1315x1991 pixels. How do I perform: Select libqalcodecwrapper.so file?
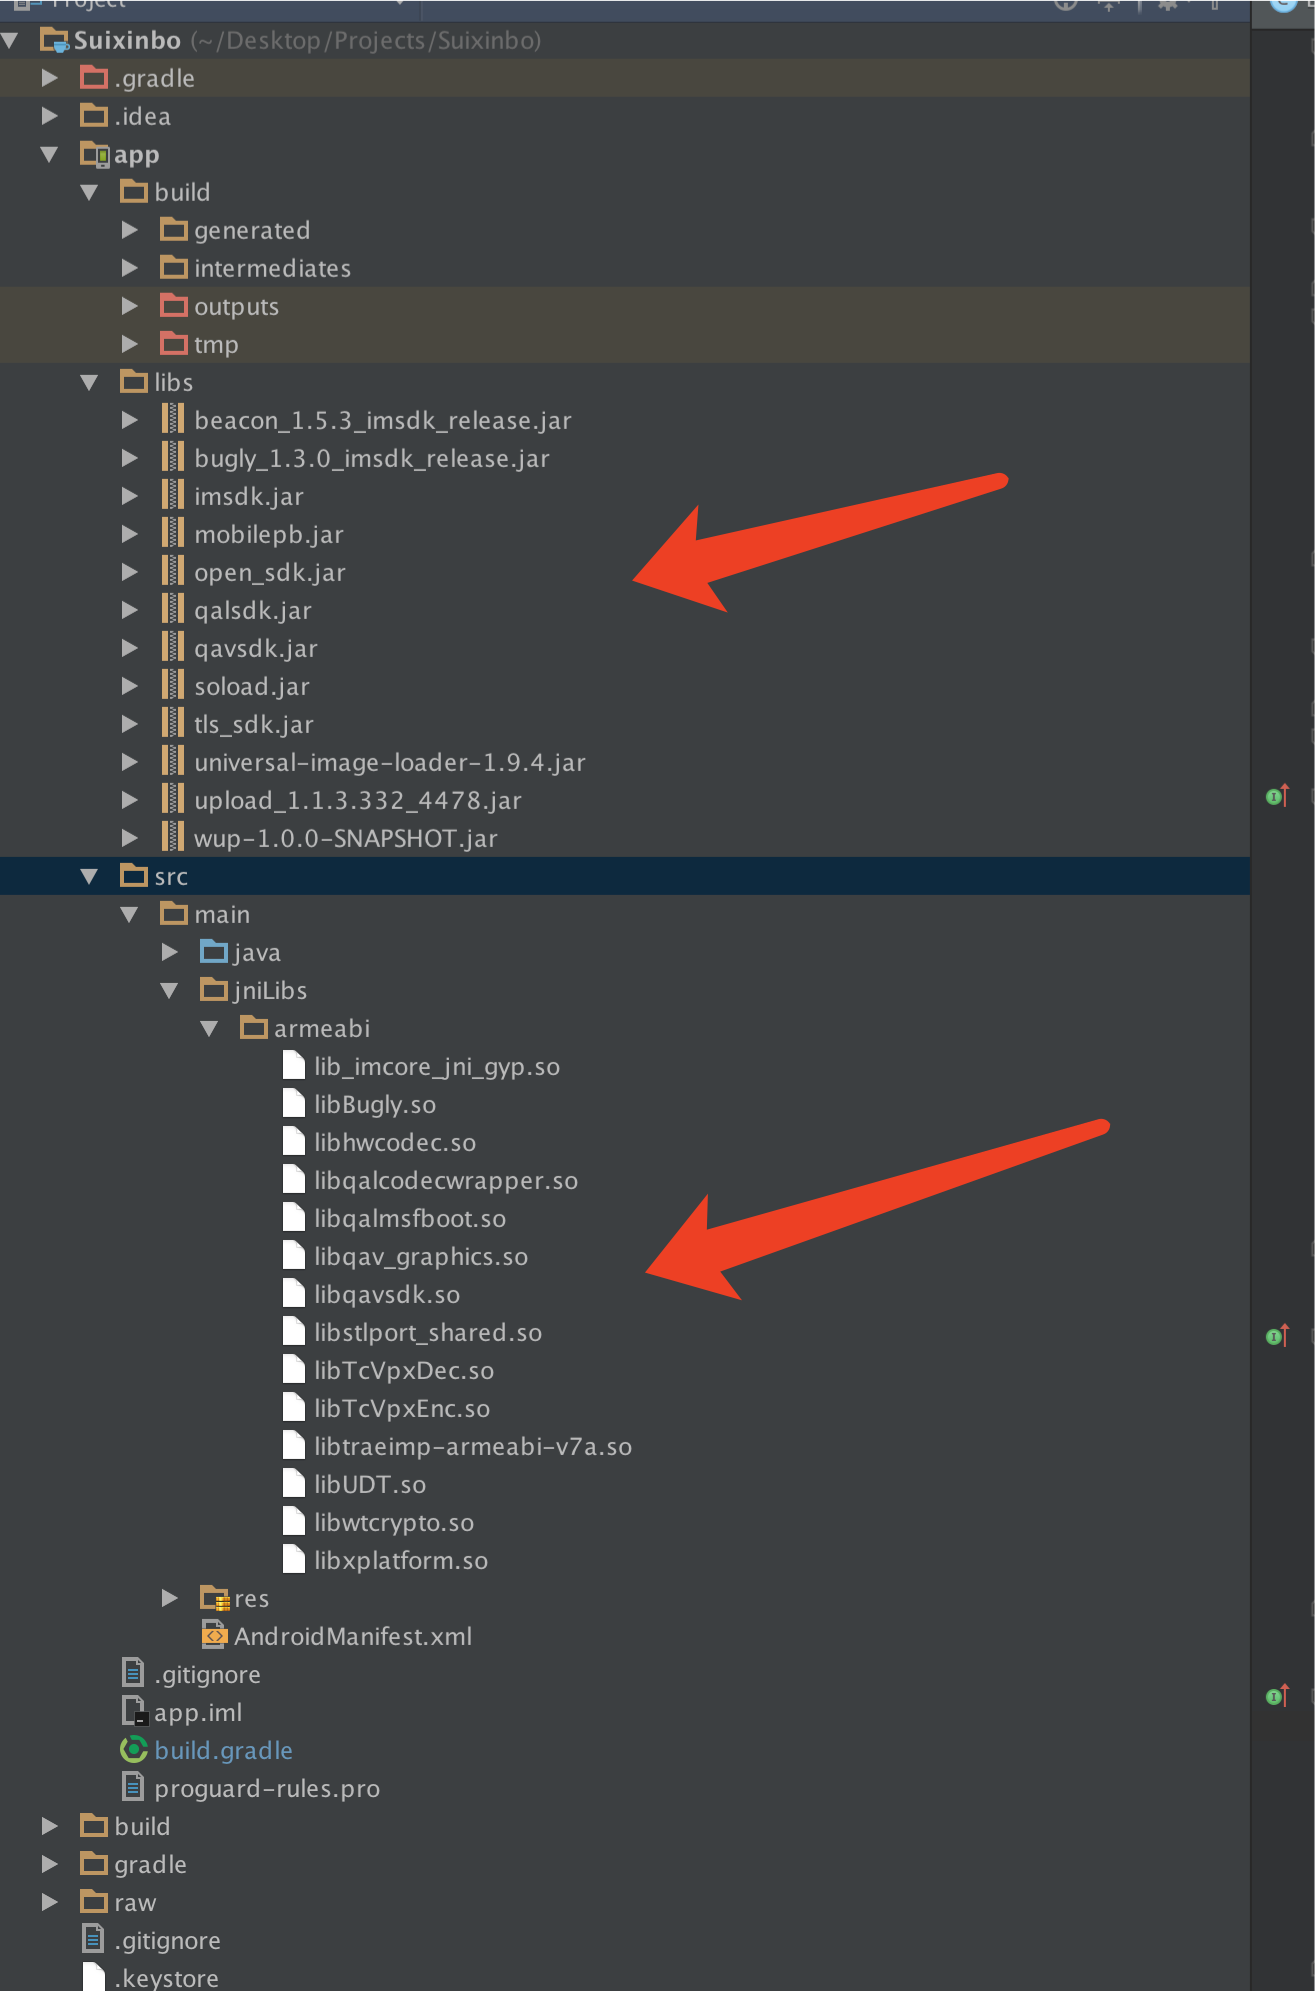446,1181
